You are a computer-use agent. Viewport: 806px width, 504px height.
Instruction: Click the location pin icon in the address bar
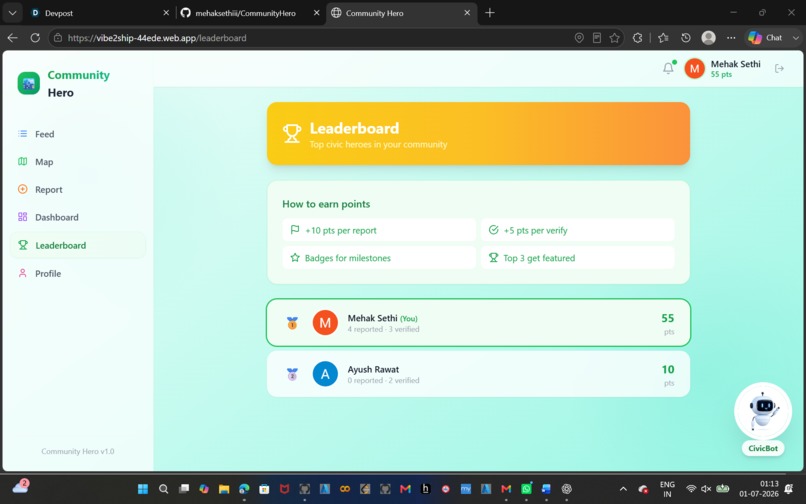click(579, 38)
